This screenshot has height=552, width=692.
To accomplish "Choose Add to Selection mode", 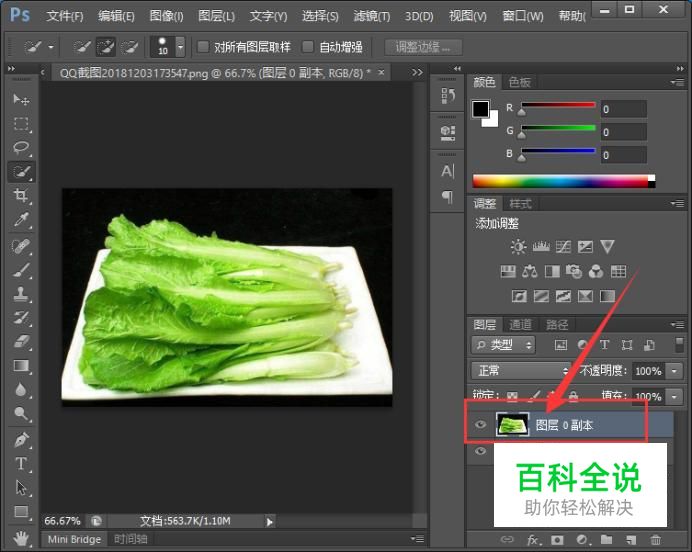I will [x=106, y=46].
